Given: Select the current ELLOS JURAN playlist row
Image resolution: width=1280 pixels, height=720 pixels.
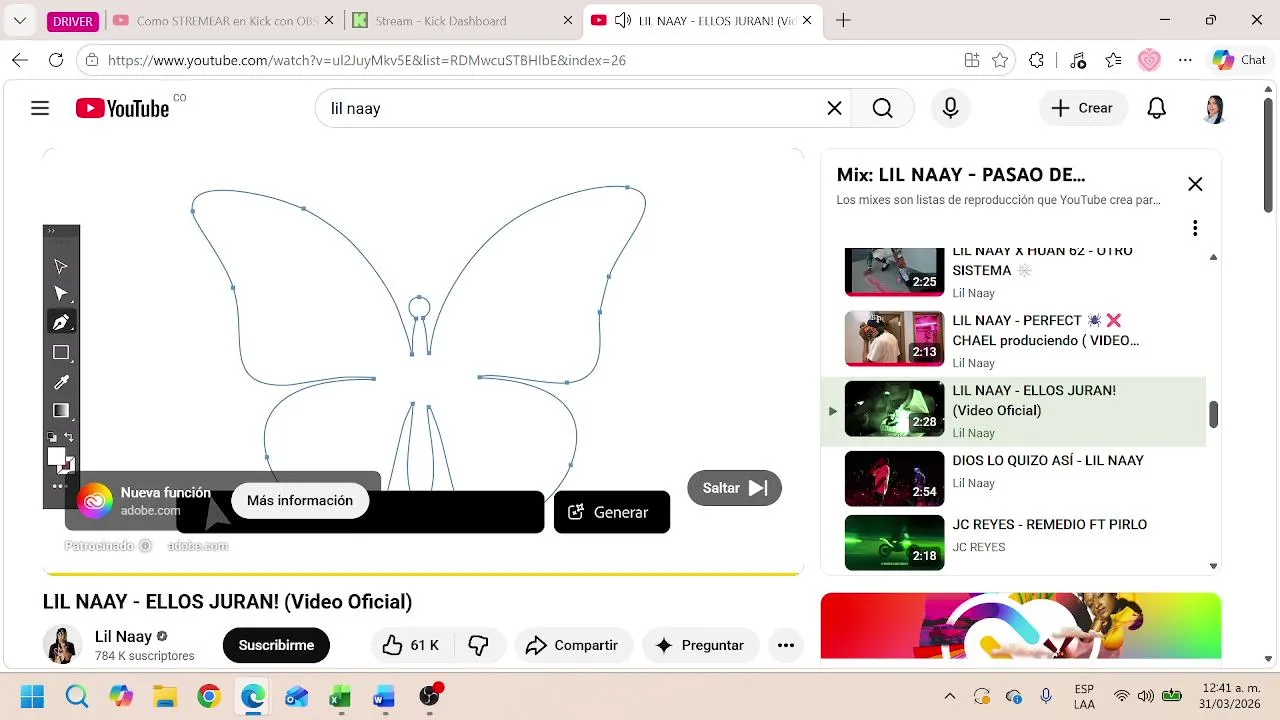Looking at the screenshot, I should click(1013, 410).
